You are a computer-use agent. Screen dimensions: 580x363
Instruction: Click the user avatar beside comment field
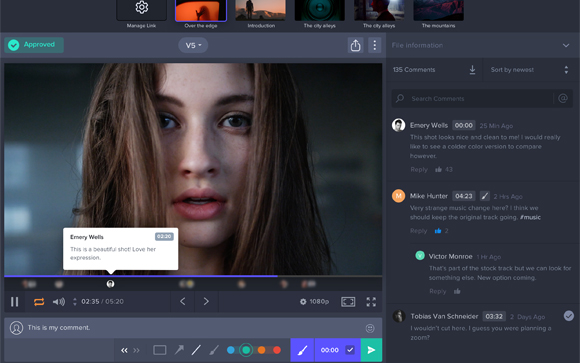16,328
